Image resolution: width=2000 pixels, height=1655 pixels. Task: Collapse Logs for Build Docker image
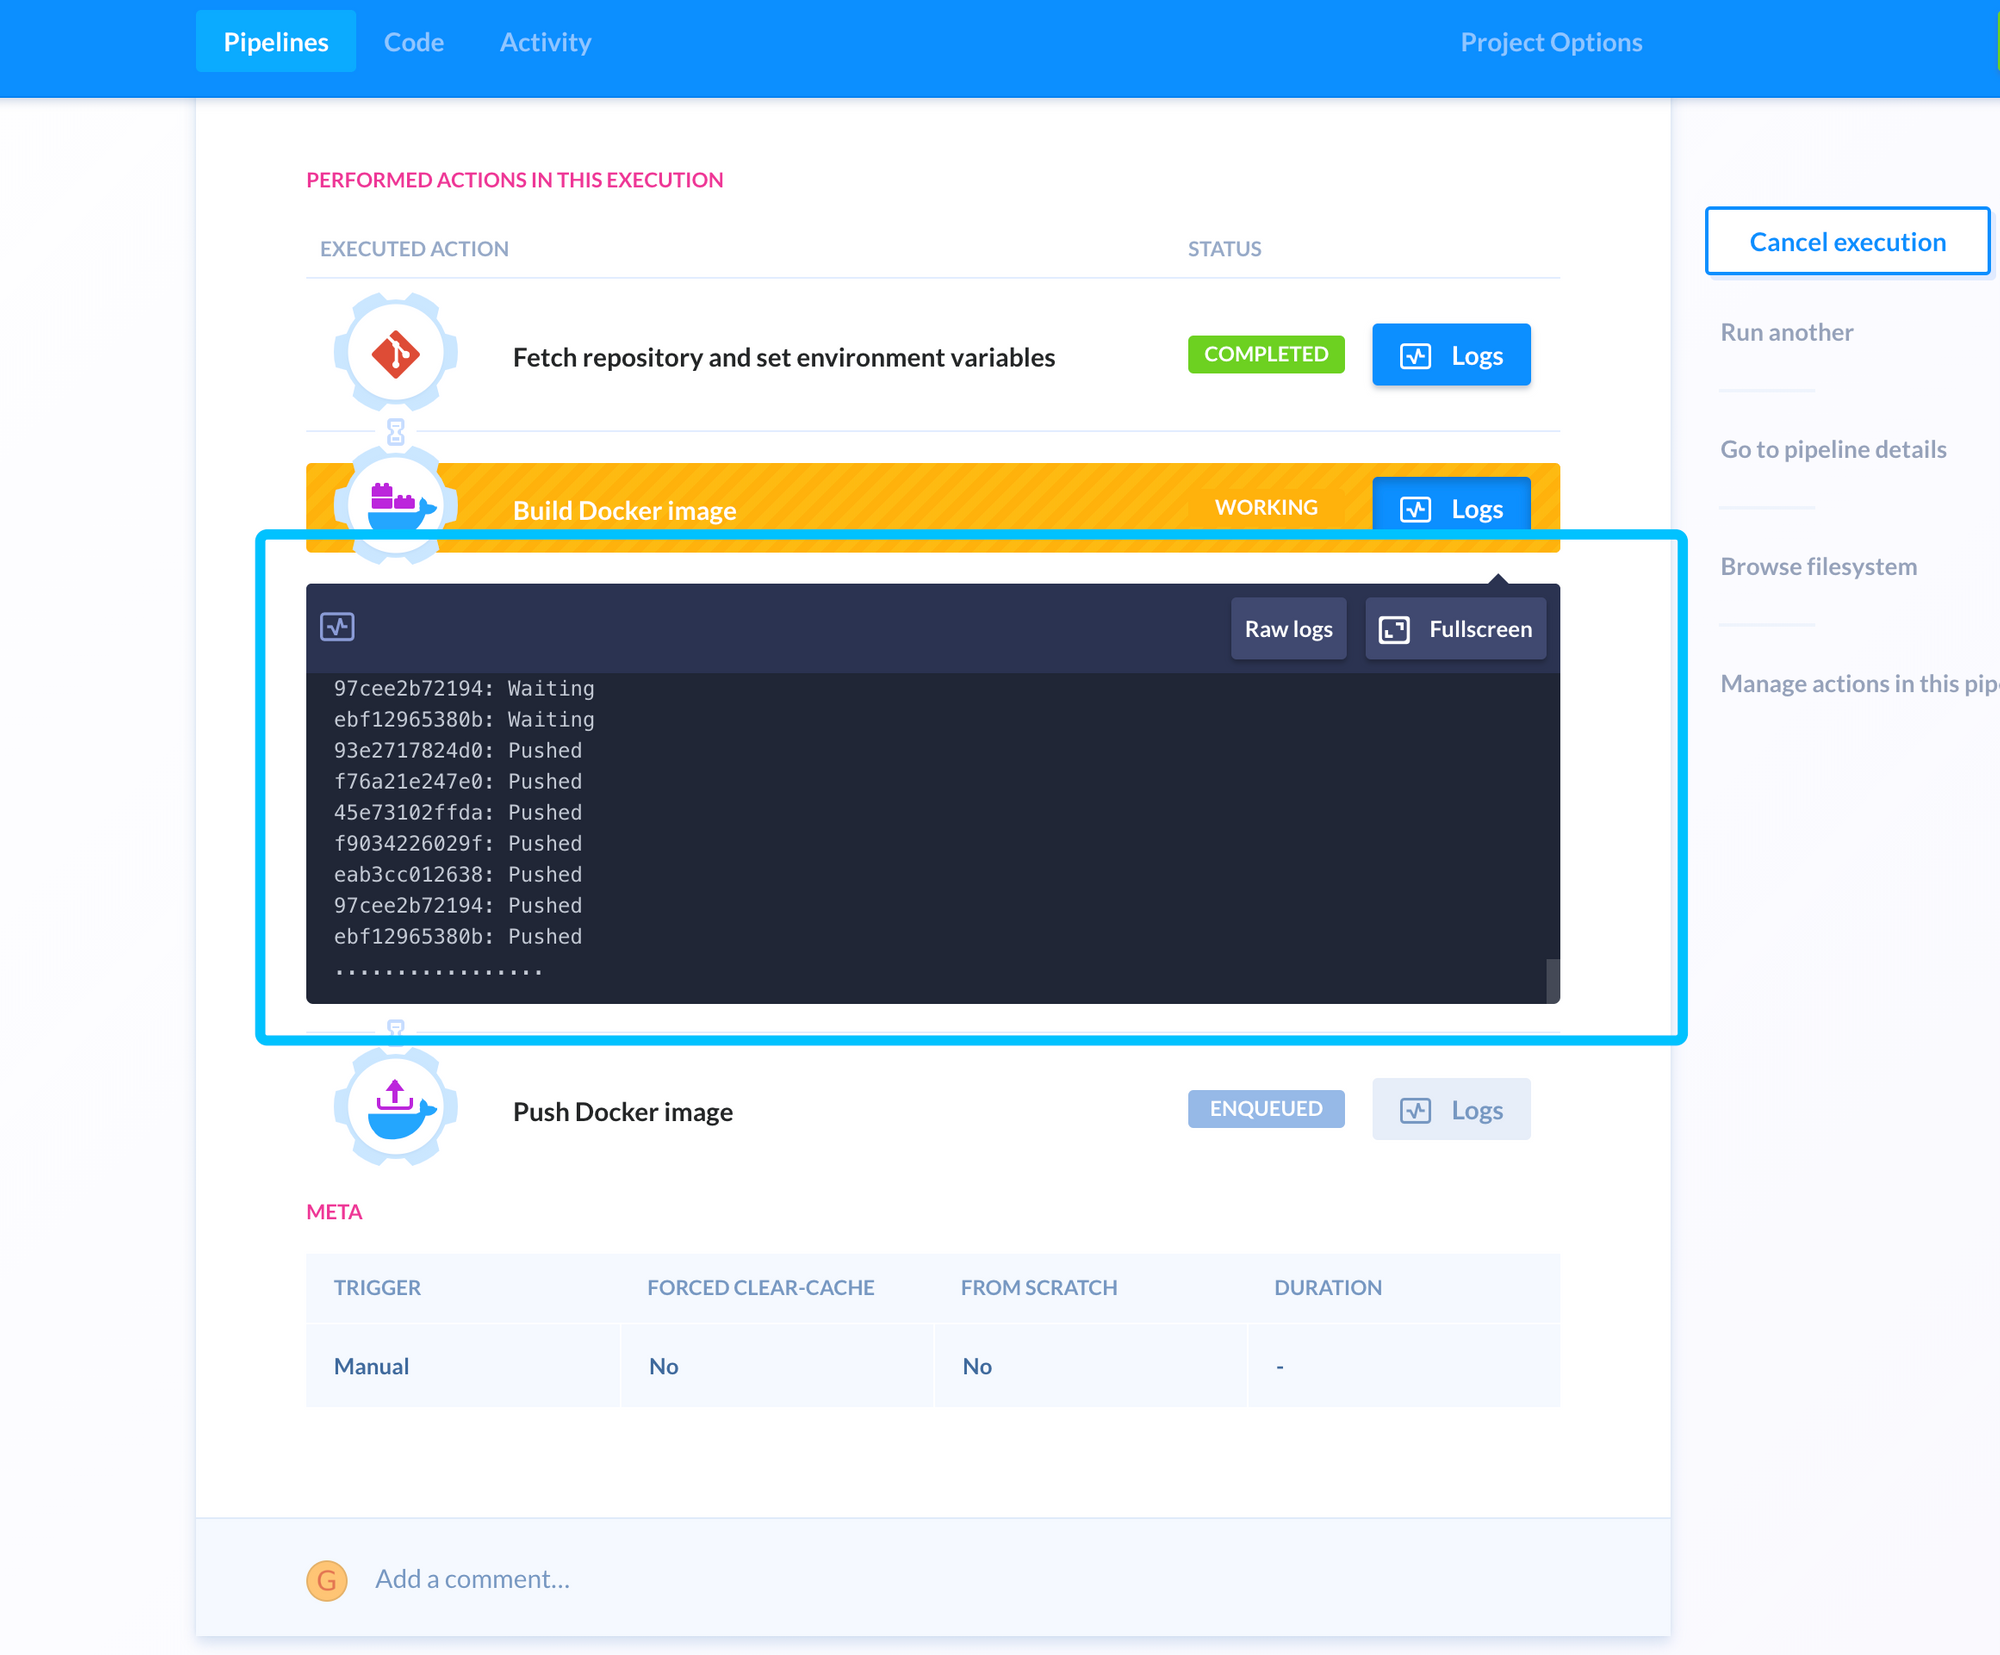coord(1450,508)
